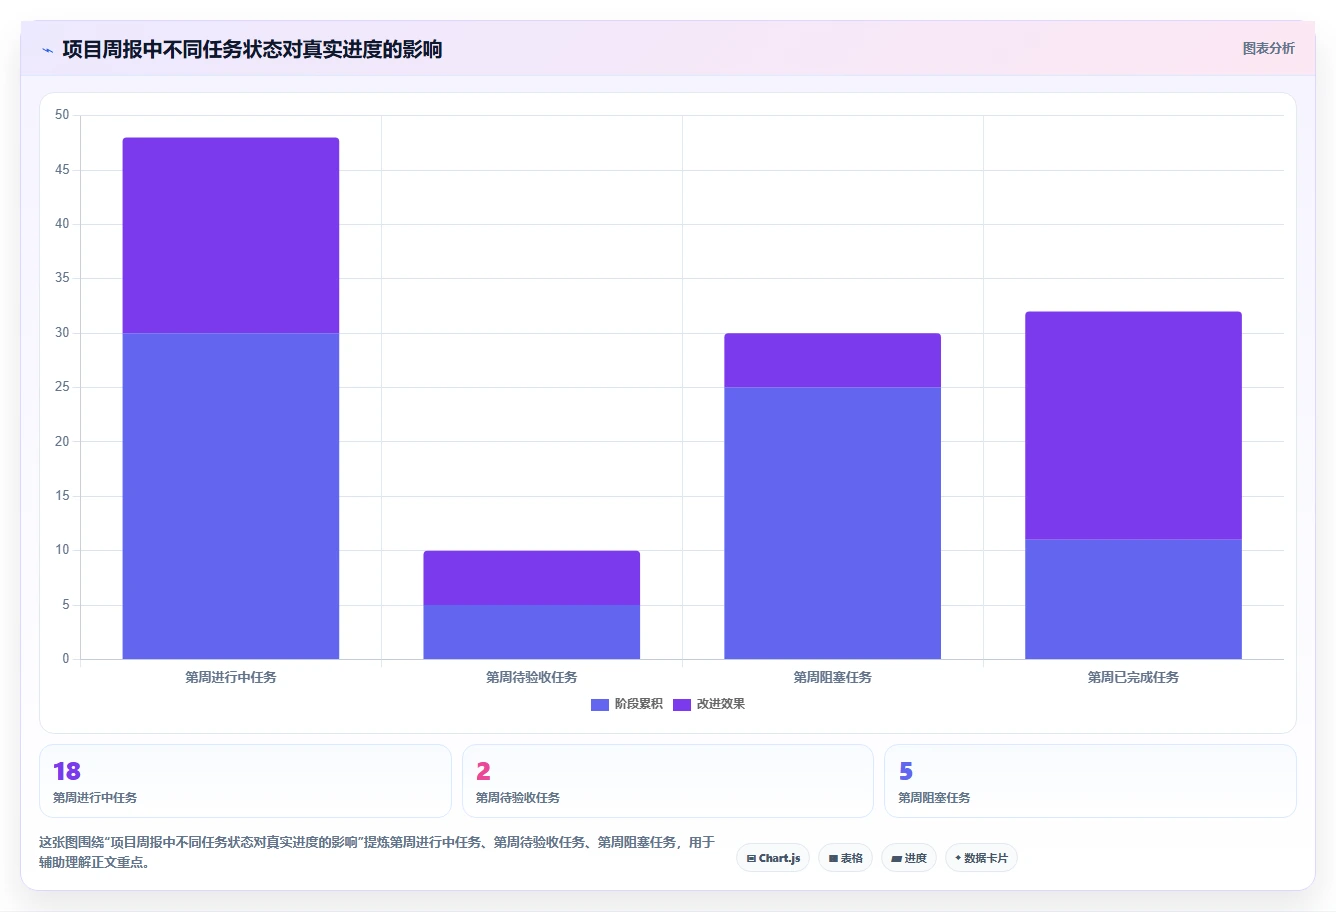1336x912 pixels.
Task: Click the x-axis label 第周已完成任务
Action: tap(1134, 677)
